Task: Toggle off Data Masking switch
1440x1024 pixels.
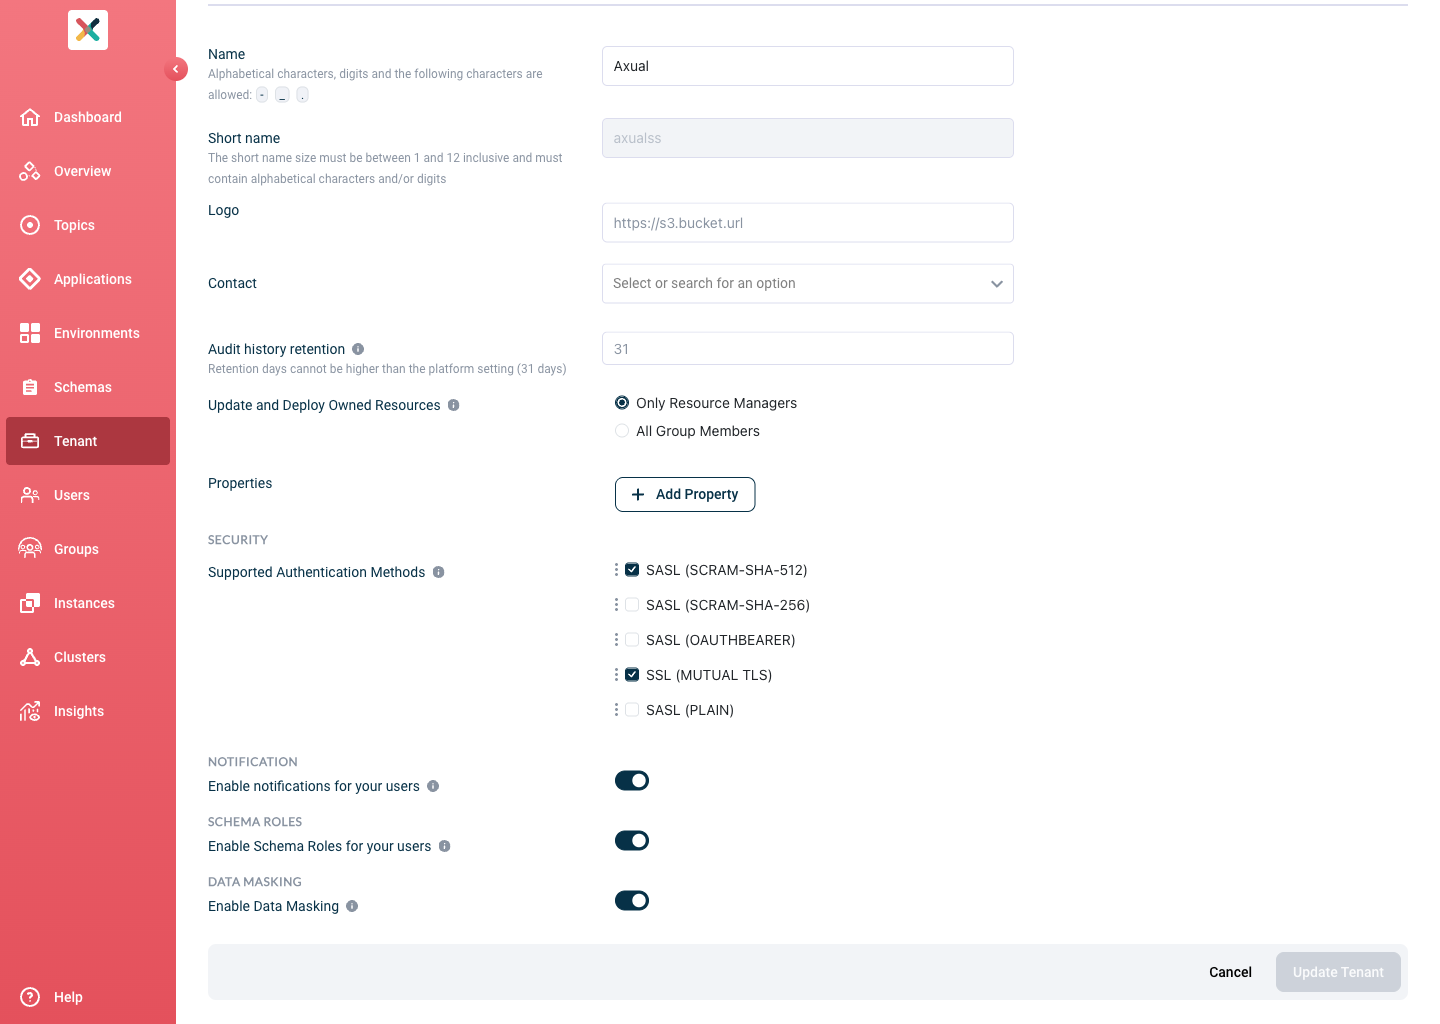Action: coord(632,901)
